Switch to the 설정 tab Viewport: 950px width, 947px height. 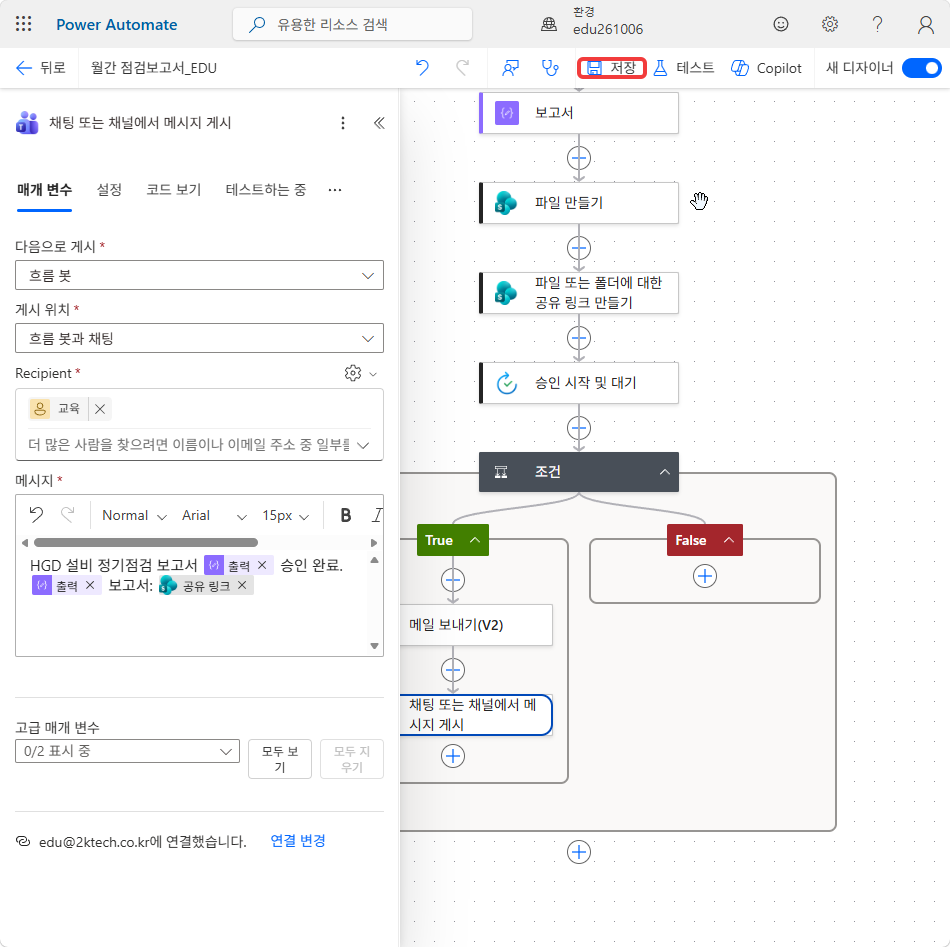[x=109, y=190]
